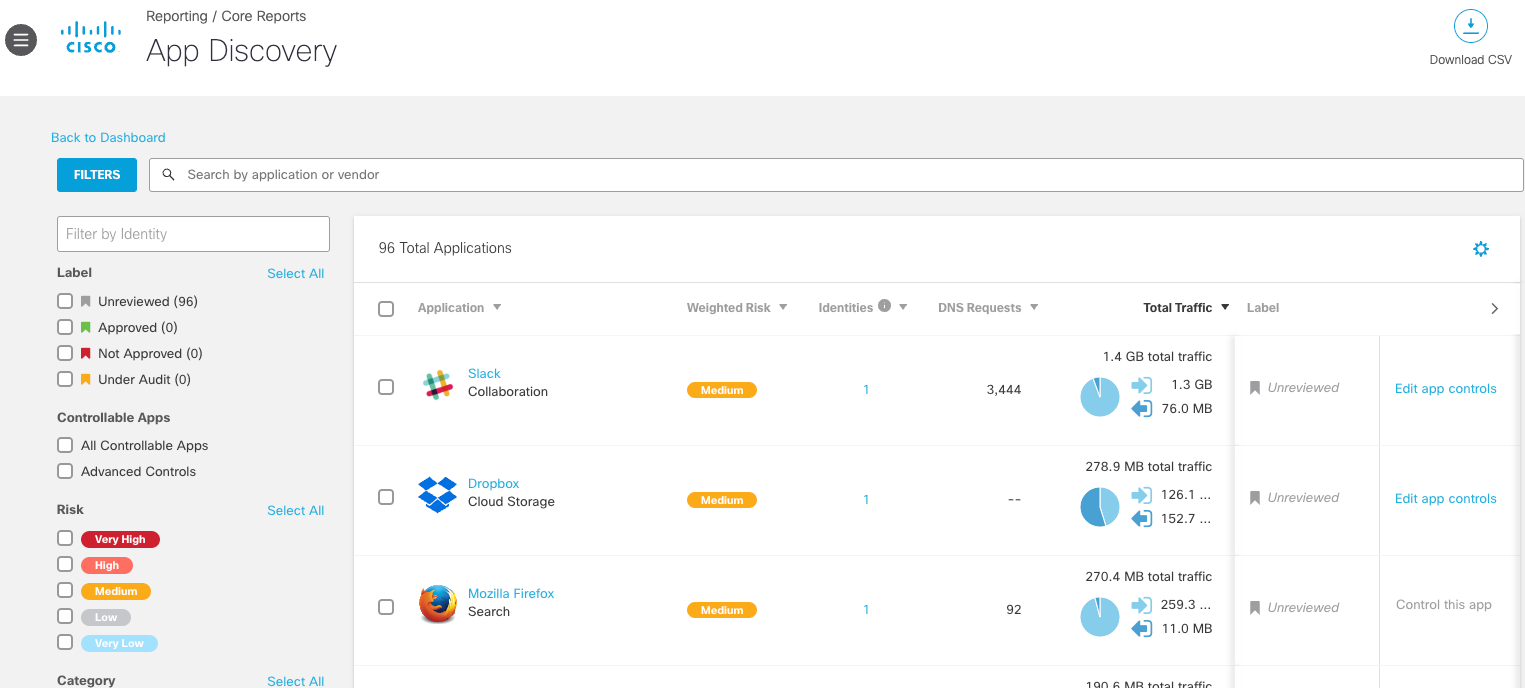The width and height of the screenshot is (1525, 688).
Task: Click the red Not Approved flag icon
Action: pyautogui.click(x=86, y=354)
